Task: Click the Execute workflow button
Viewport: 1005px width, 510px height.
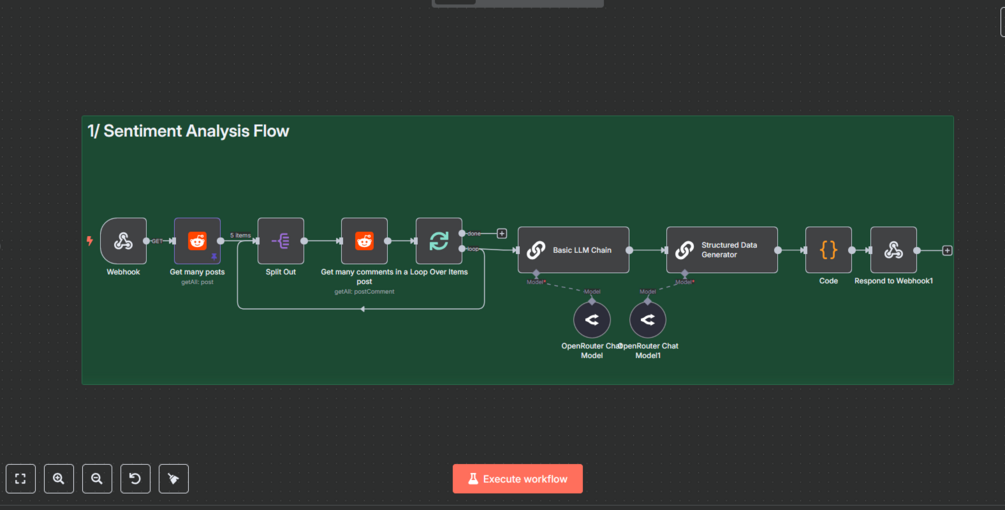Action: [x=517, y=479]
